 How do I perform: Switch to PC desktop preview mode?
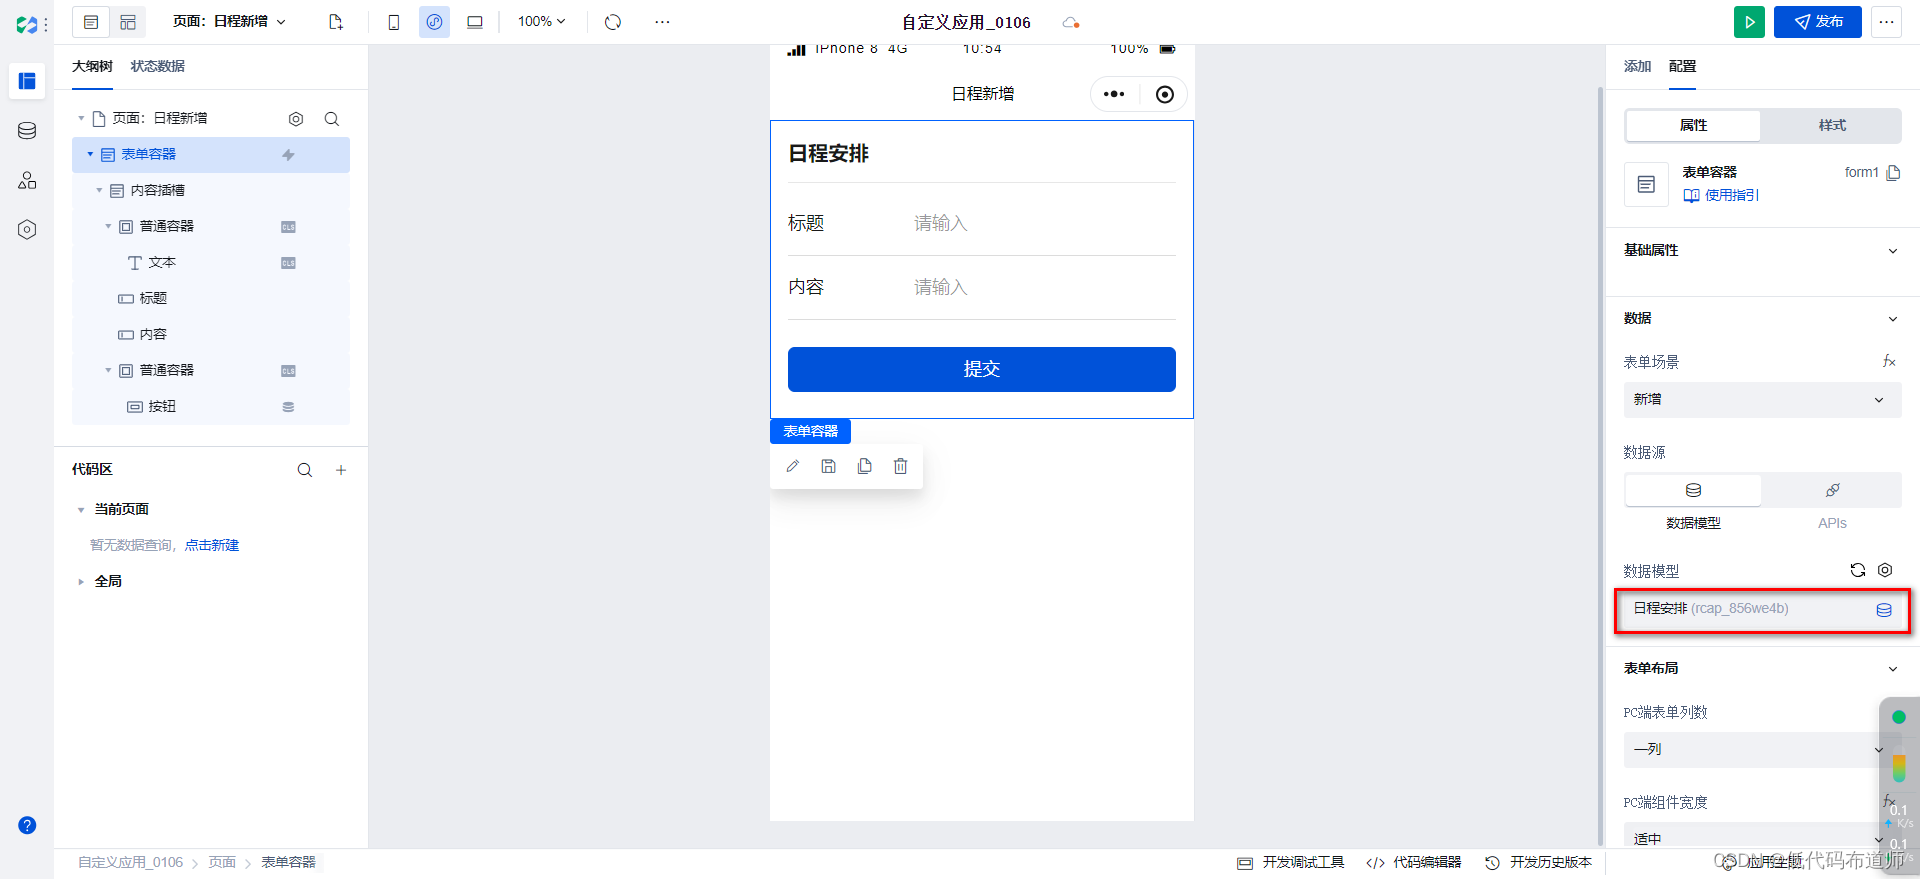pyautogui.click(x=475, y=22)
